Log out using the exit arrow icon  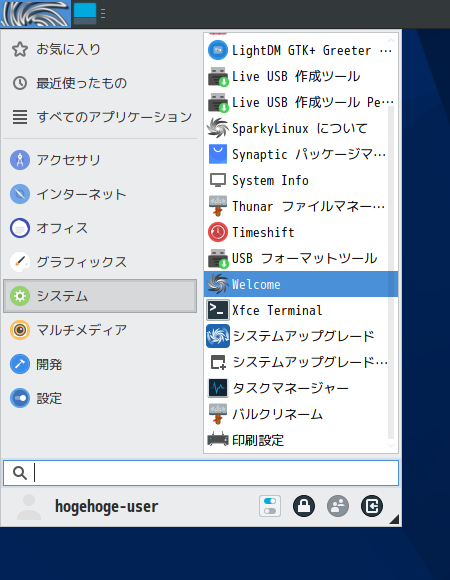372,506
